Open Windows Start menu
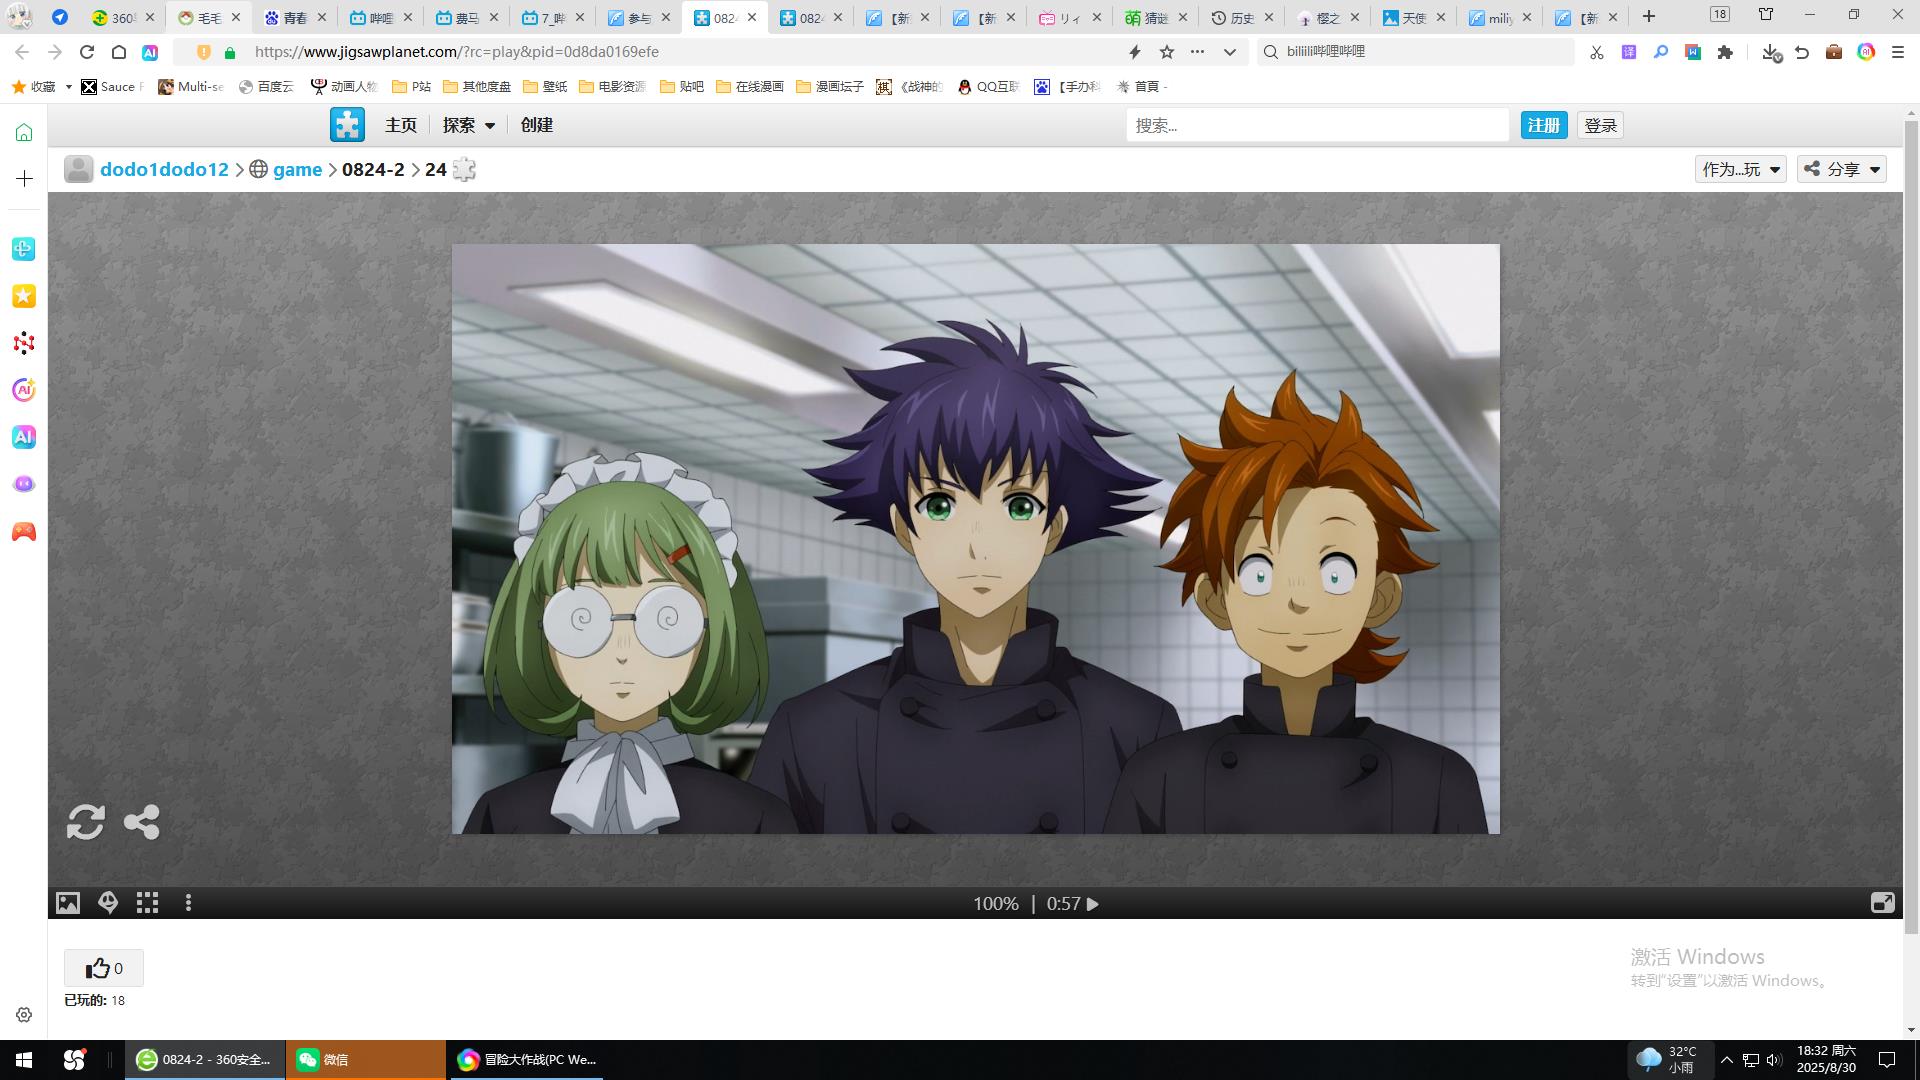 [24, 1059]
